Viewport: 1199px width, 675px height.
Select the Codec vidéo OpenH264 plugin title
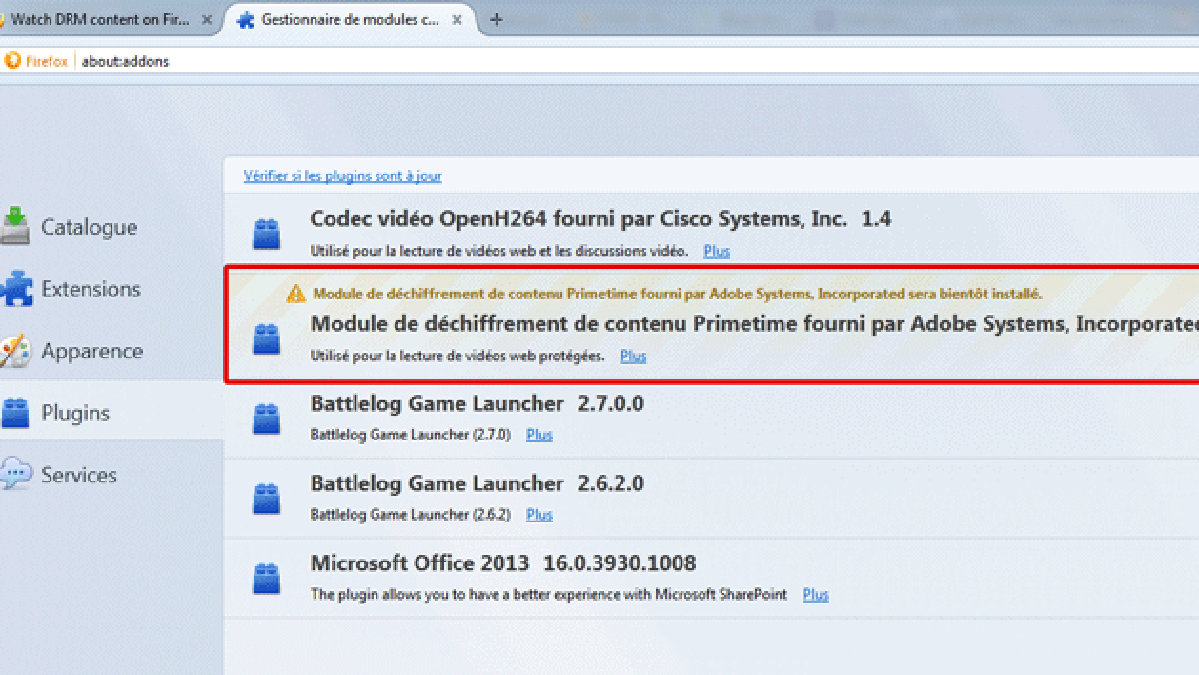[x=600, y=219]
